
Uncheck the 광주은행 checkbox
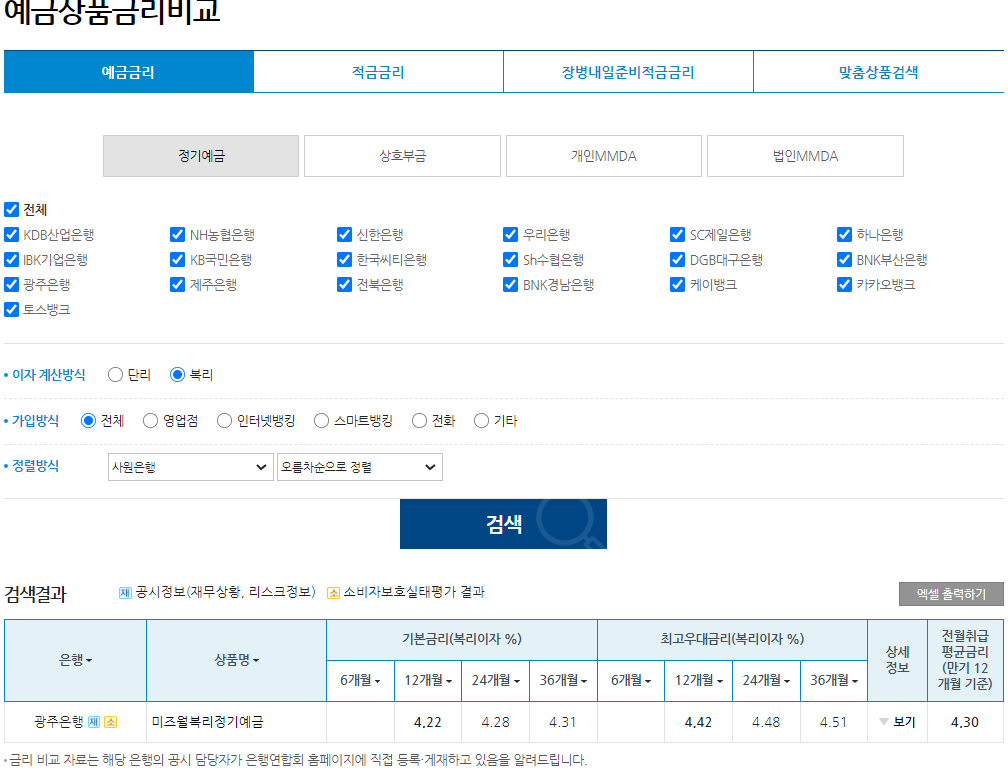click(x=12, y=285)
